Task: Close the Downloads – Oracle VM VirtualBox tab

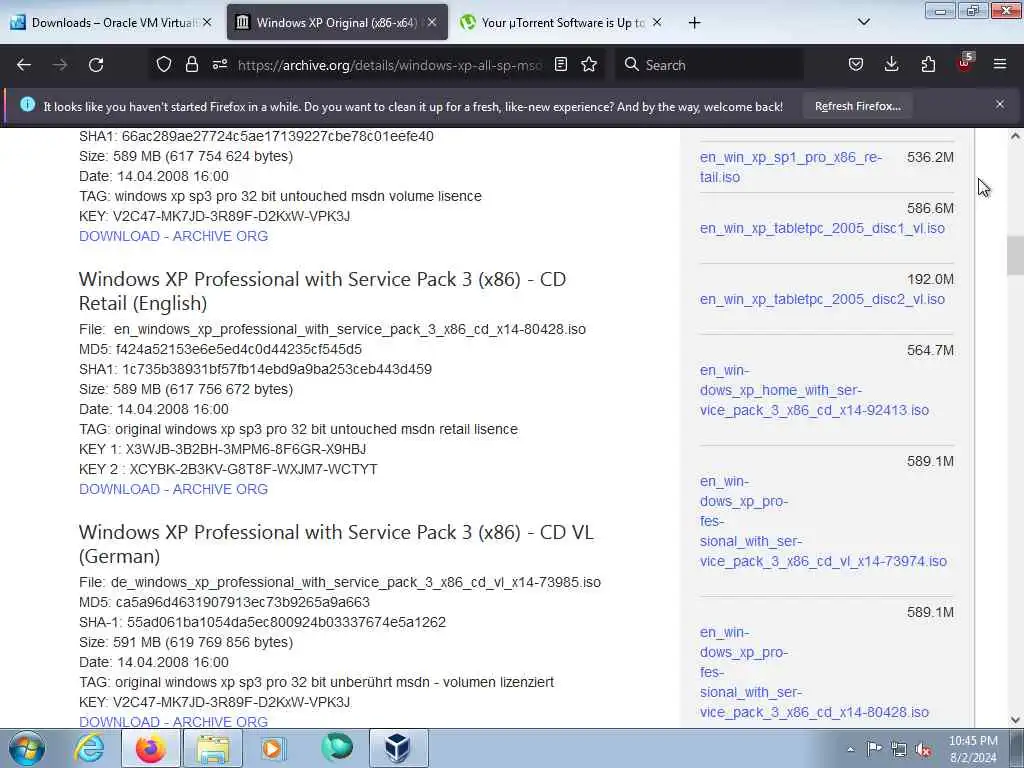Action: (x=207, y=22)
